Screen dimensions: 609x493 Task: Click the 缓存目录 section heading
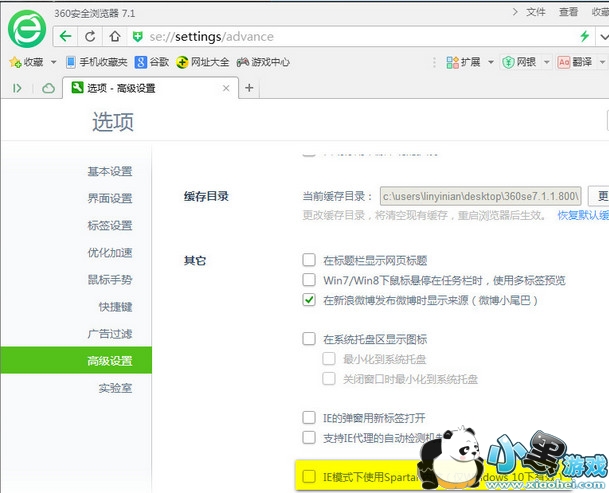coord(206,196)
